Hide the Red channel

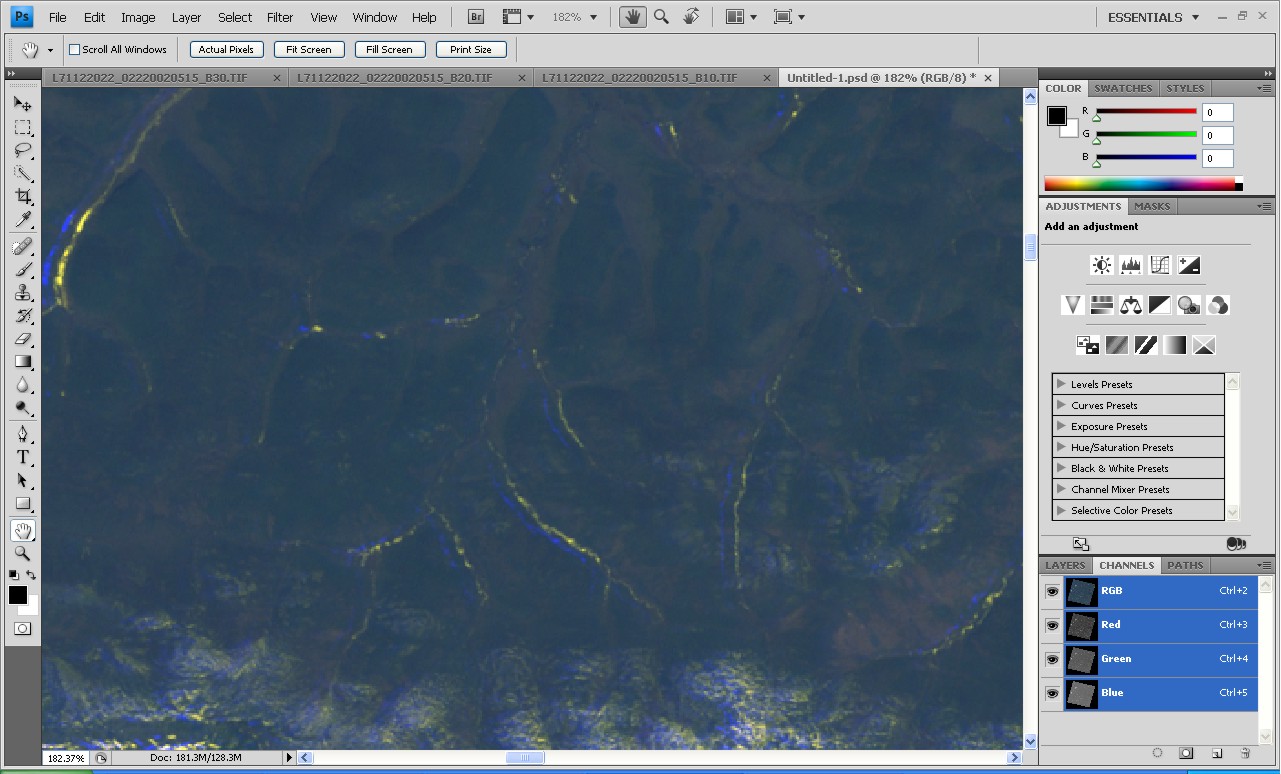pos(1052,625)
